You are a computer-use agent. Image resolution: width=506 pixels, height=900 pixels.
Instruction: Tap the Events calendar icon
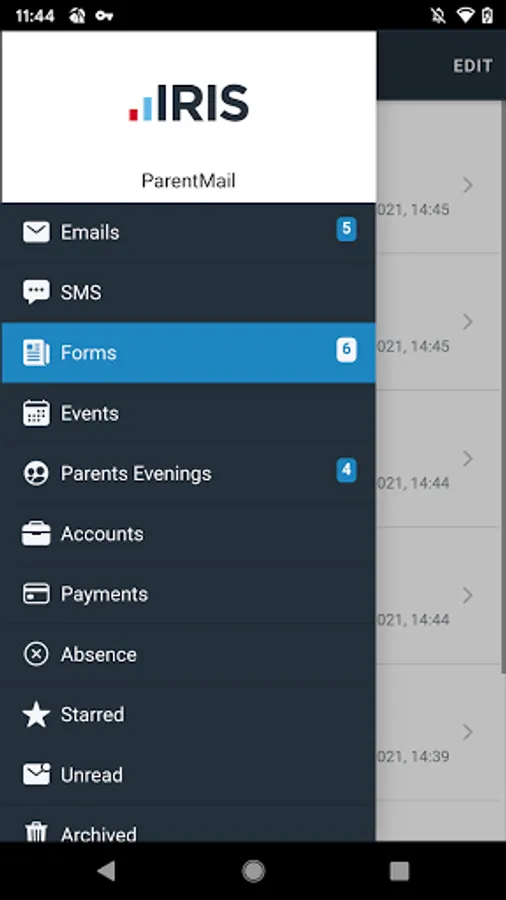(x=36, y=413)
